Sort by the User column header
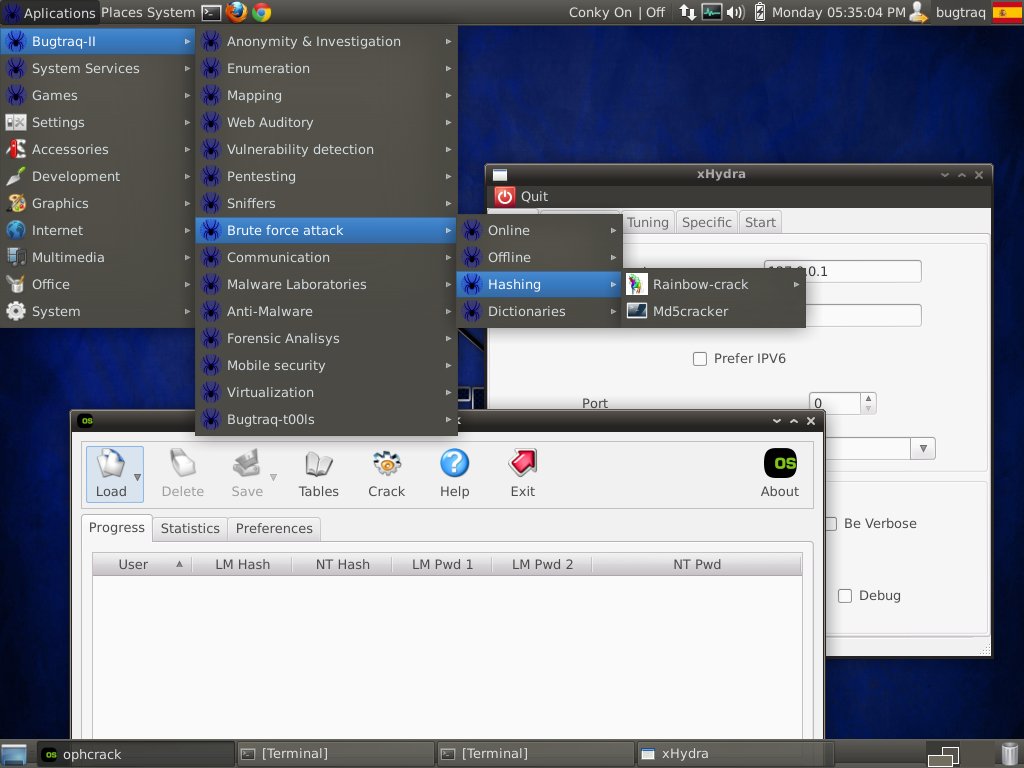 pyautogui.click(x=142, y=564)
